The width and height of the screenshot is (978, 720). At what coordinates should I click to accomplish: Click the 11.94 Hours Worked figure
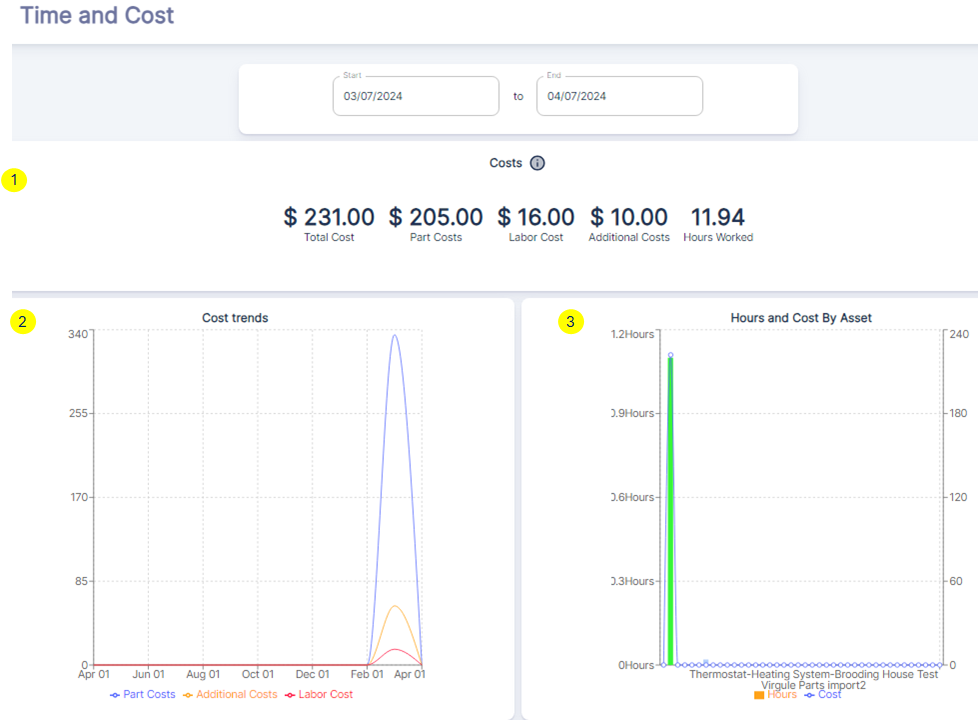click(x=718, y=217)
